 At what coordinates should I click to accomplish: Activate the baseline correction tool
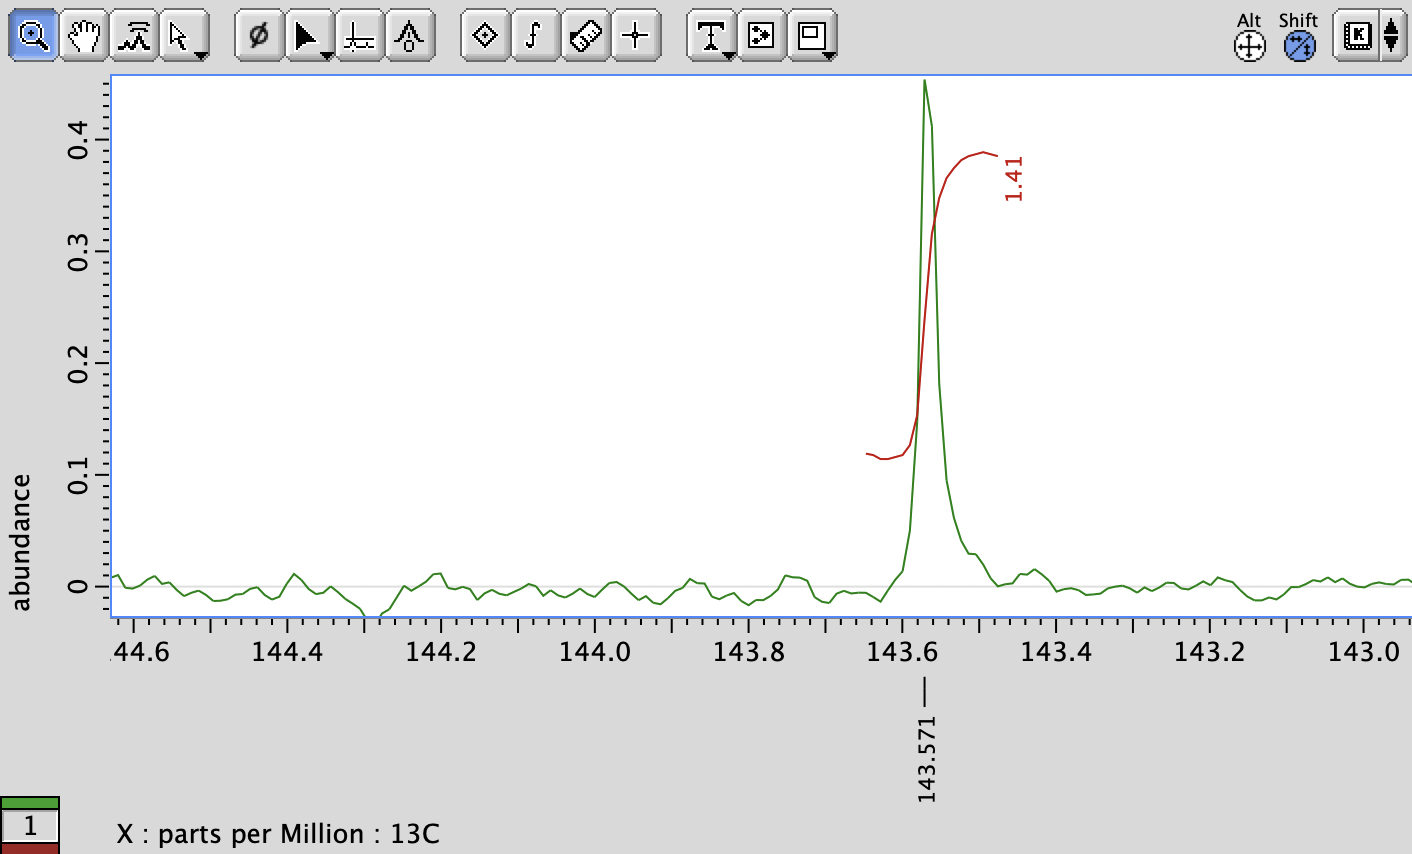[x=359, y=36]
